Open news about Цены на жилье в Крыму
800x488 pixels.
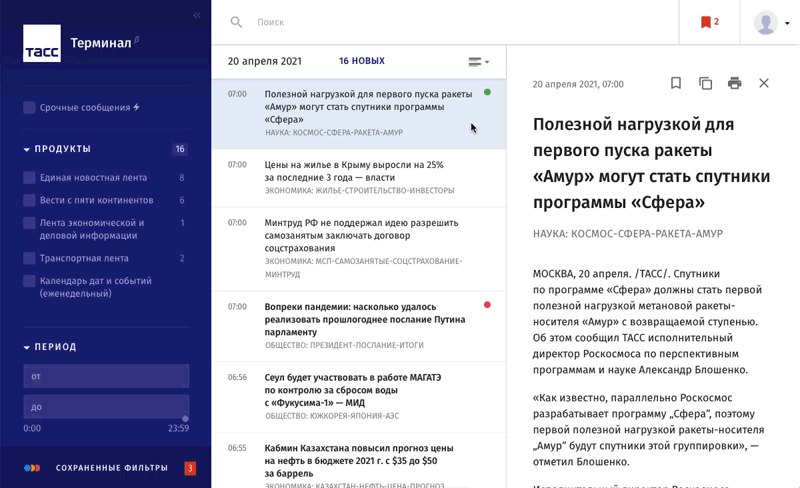[x=359, y=177]
